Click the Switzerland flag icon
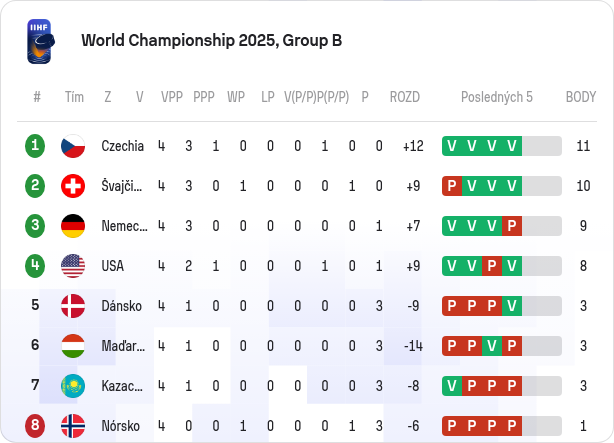The image size is (614, 443). (73, 186)
